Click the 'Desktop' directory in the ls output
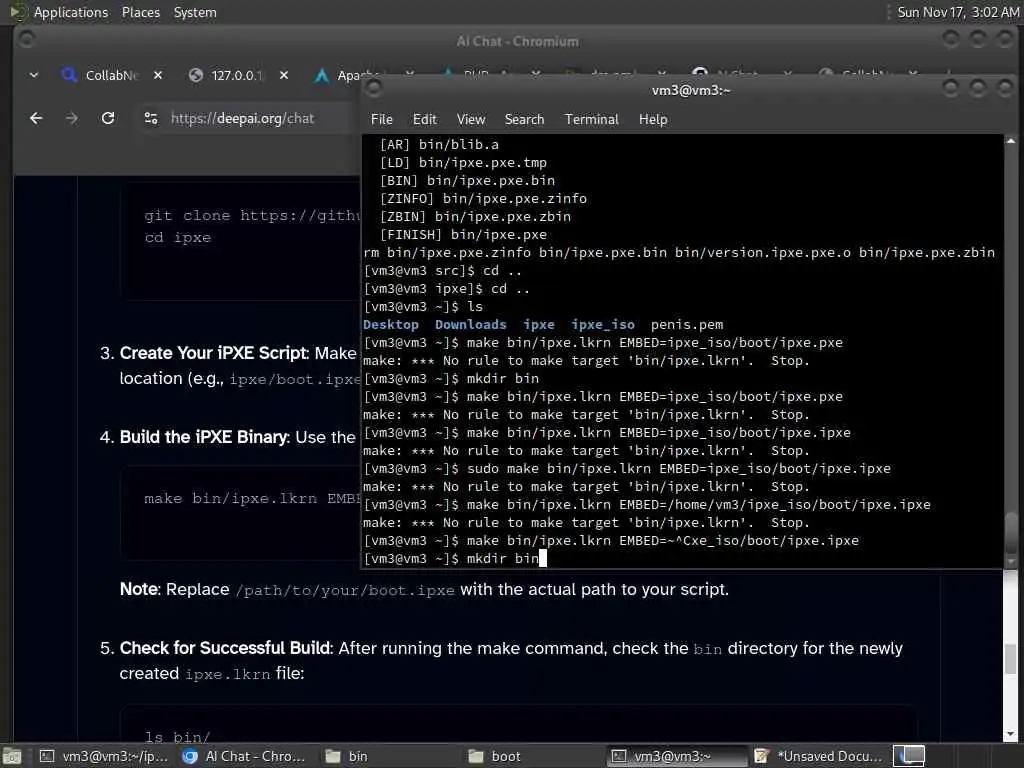 click(x=391, y=325)
